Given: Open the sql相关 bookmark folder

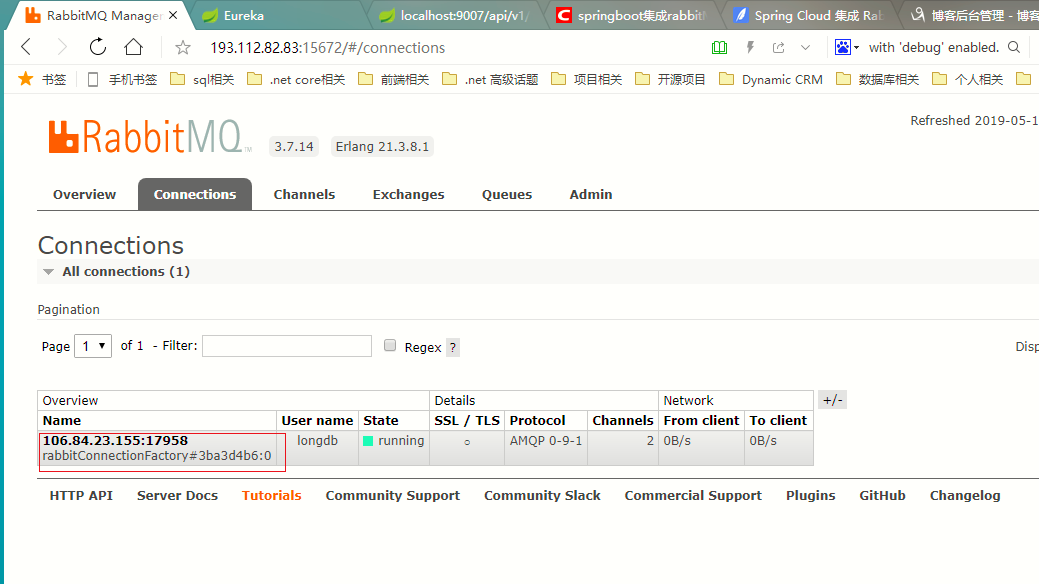Looking at the screenshot, I should pyautogui.click(x=202, y=80).
